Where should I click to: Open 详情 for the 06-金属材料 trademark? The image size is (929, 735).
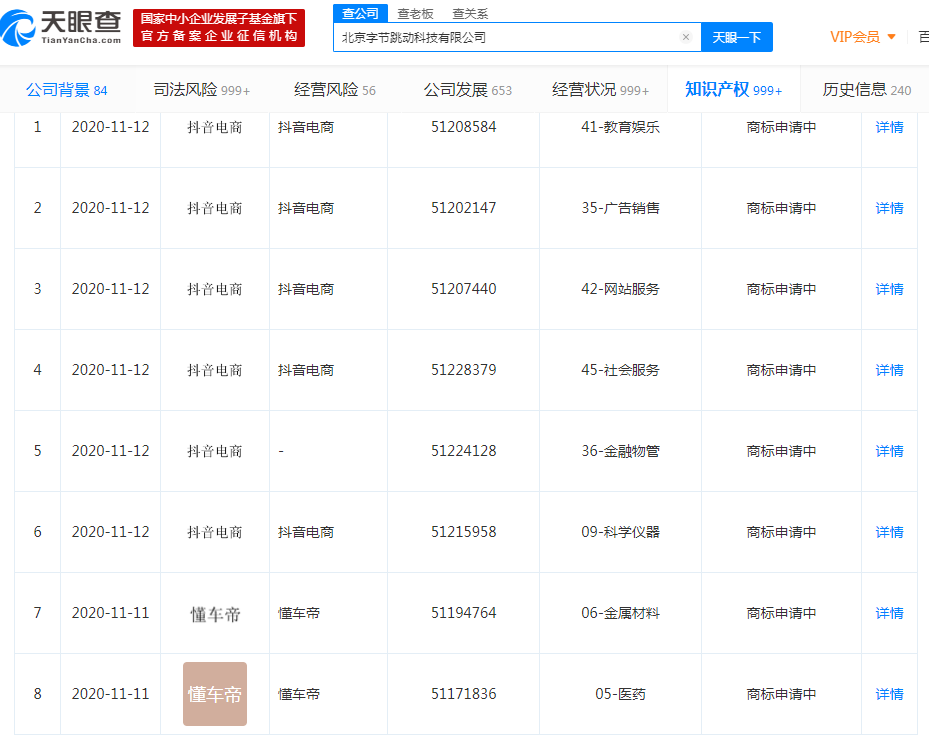(x=888, y=612)
